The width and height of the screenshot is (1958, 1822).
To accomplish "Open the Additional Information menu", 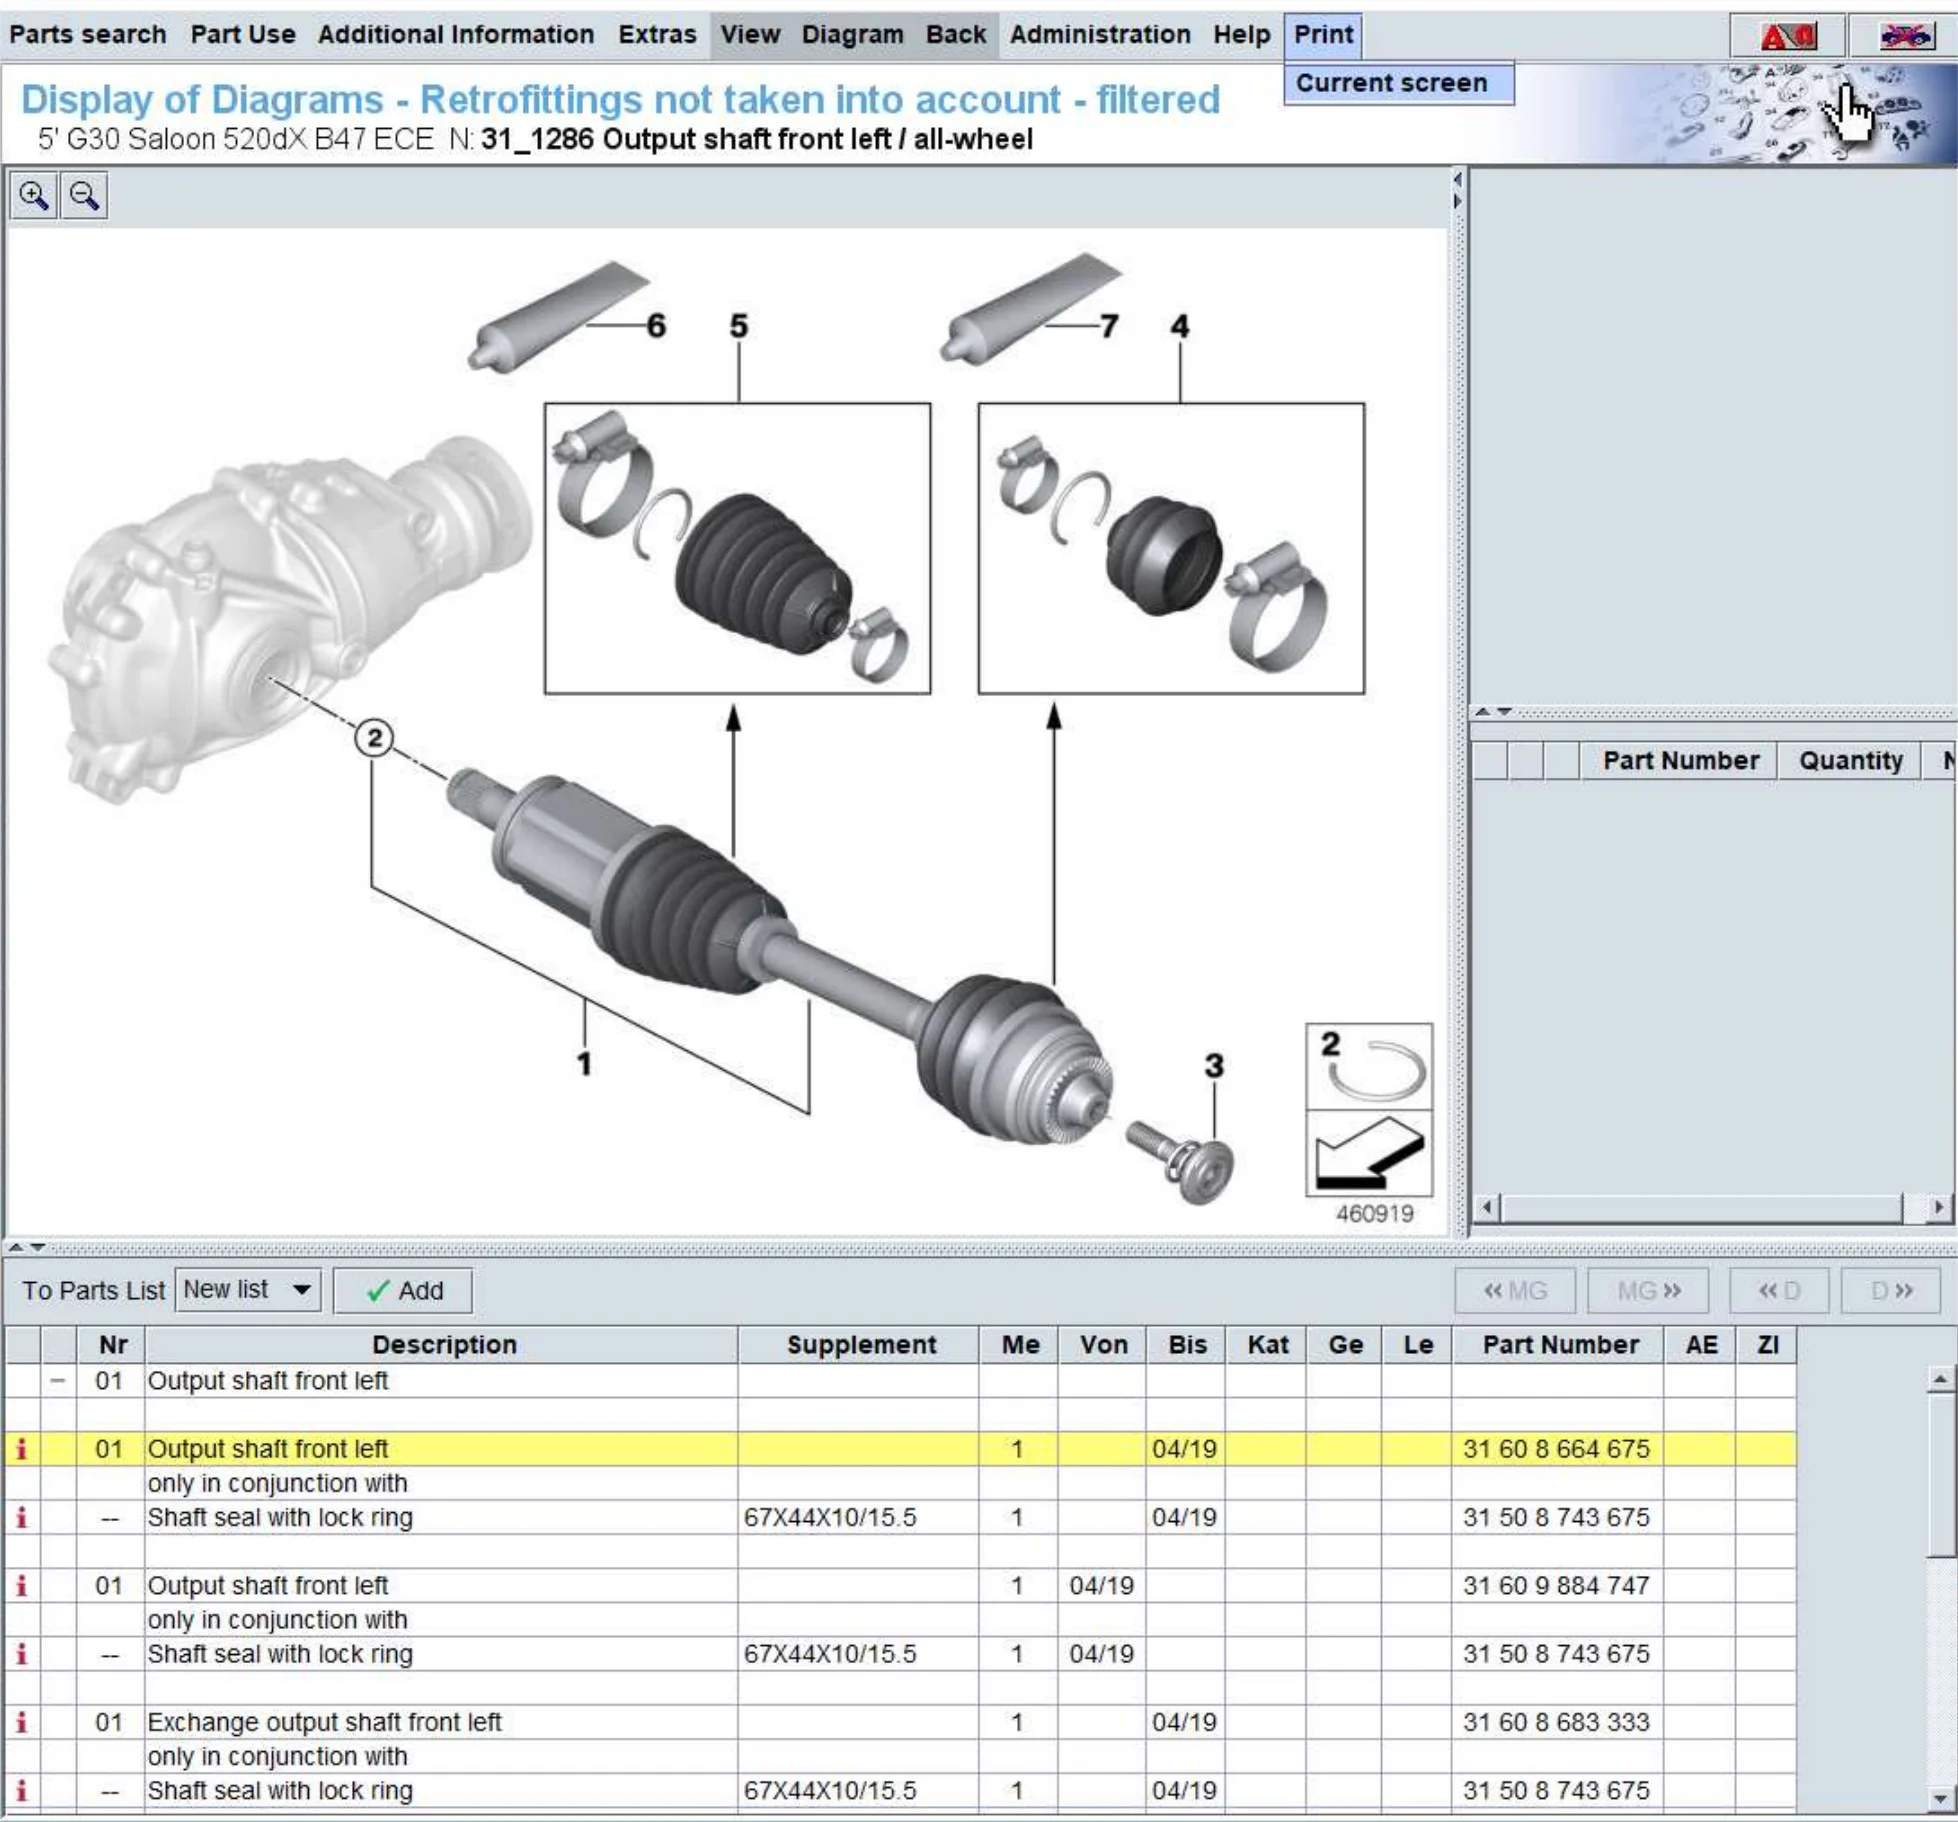I will 456,34.
